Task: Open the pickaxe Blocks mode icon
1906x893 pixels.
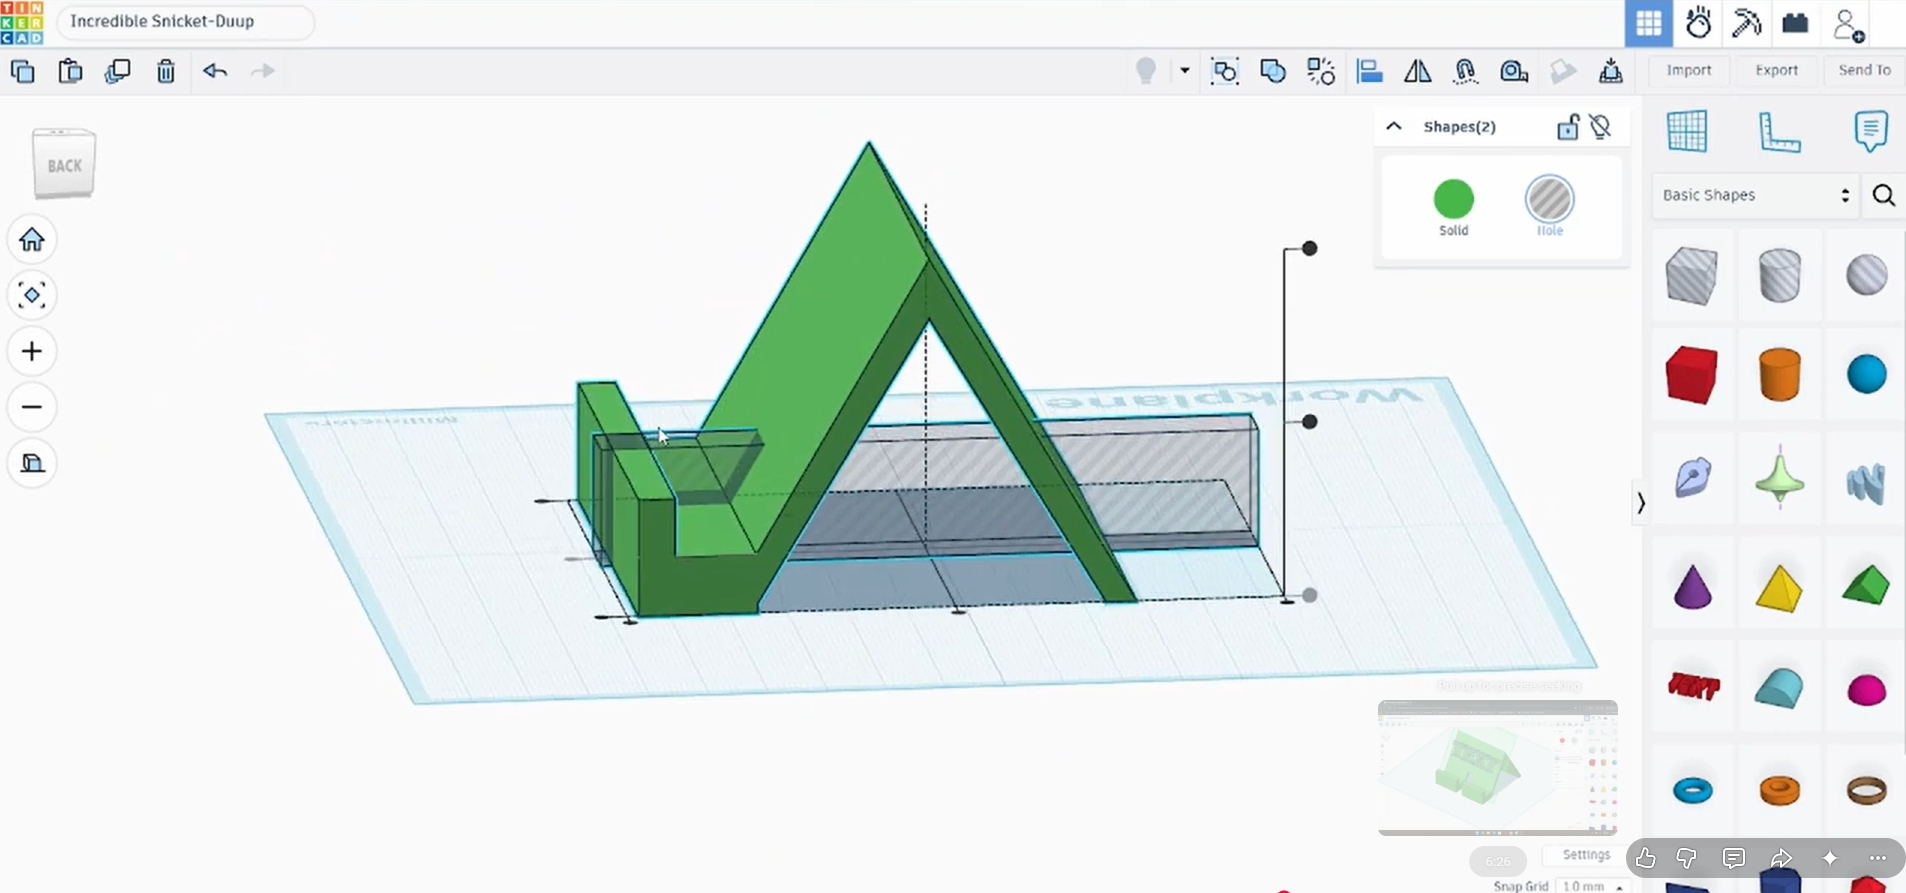Action: coord(1747,23)
